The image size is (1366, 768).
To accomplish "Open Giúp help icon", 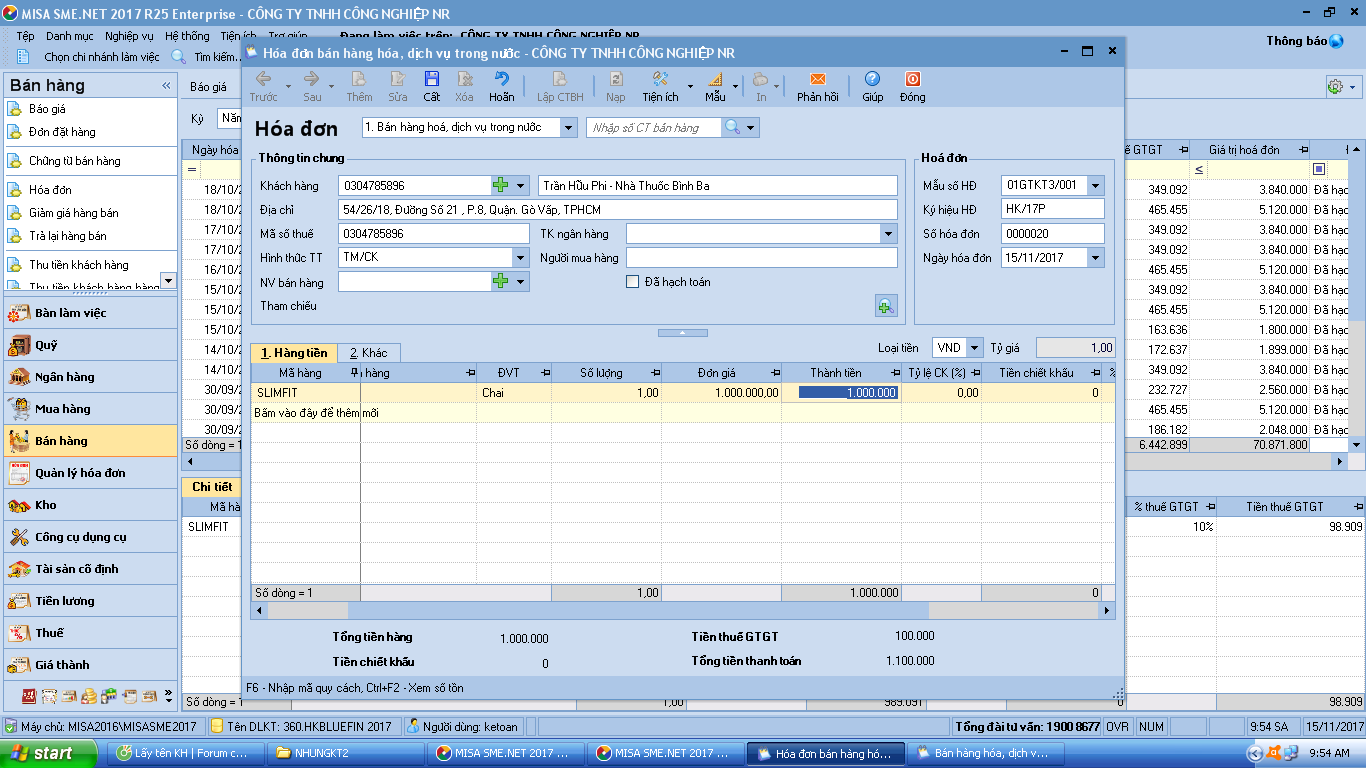I will pyautogui.click(x=872, y=79).
